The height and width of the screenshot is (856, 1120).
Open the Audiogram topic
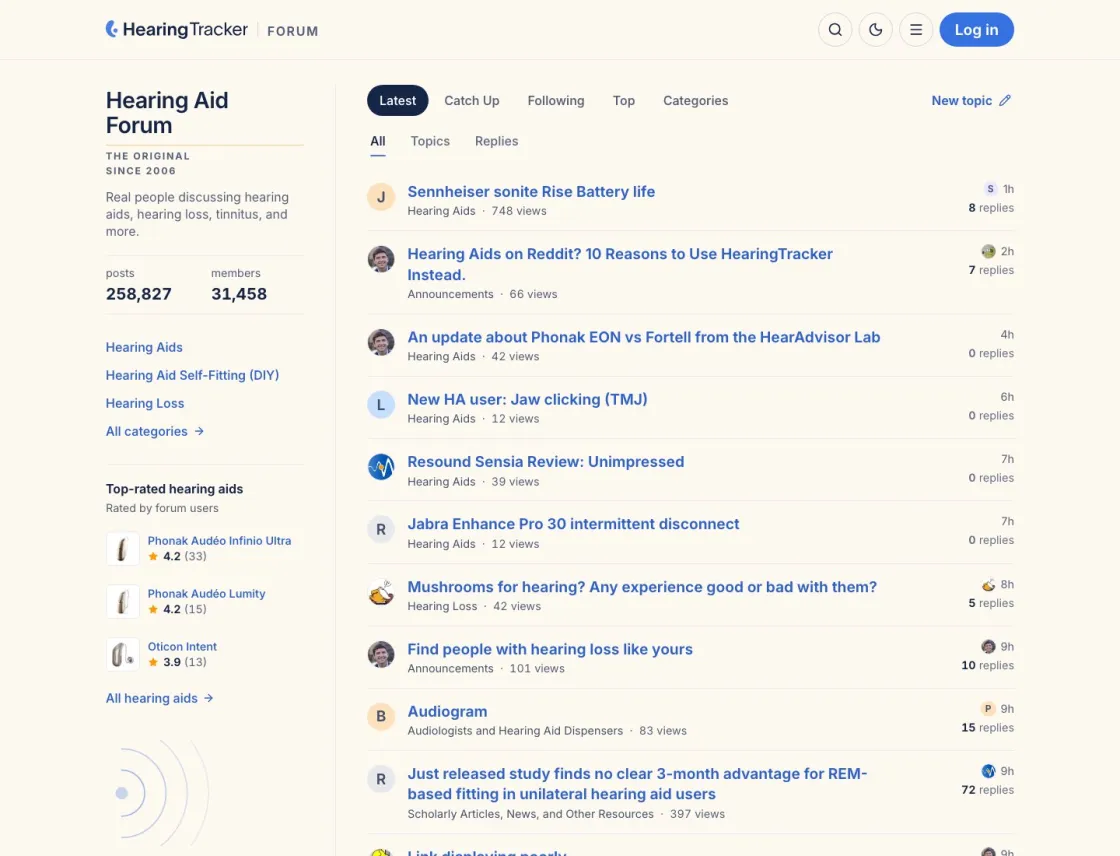447,712
